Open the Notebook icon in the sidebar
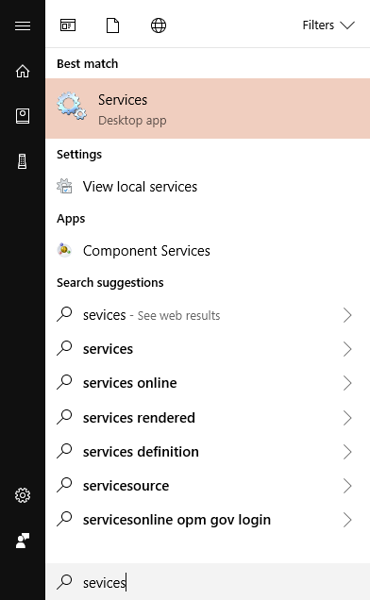The width and height of the screenshot is (370, 600). (x=23, y=116)
